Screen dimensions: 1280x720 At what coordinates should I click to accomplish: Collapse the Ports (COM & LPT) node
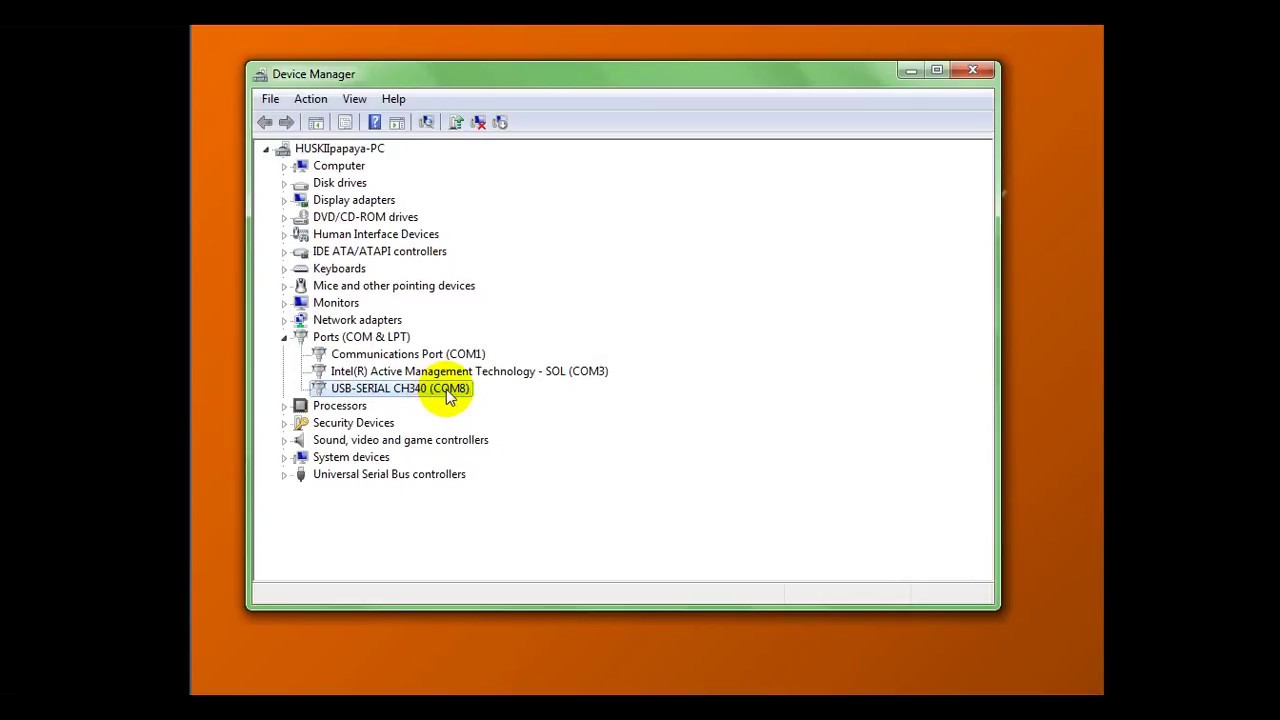tap(284, 338)
